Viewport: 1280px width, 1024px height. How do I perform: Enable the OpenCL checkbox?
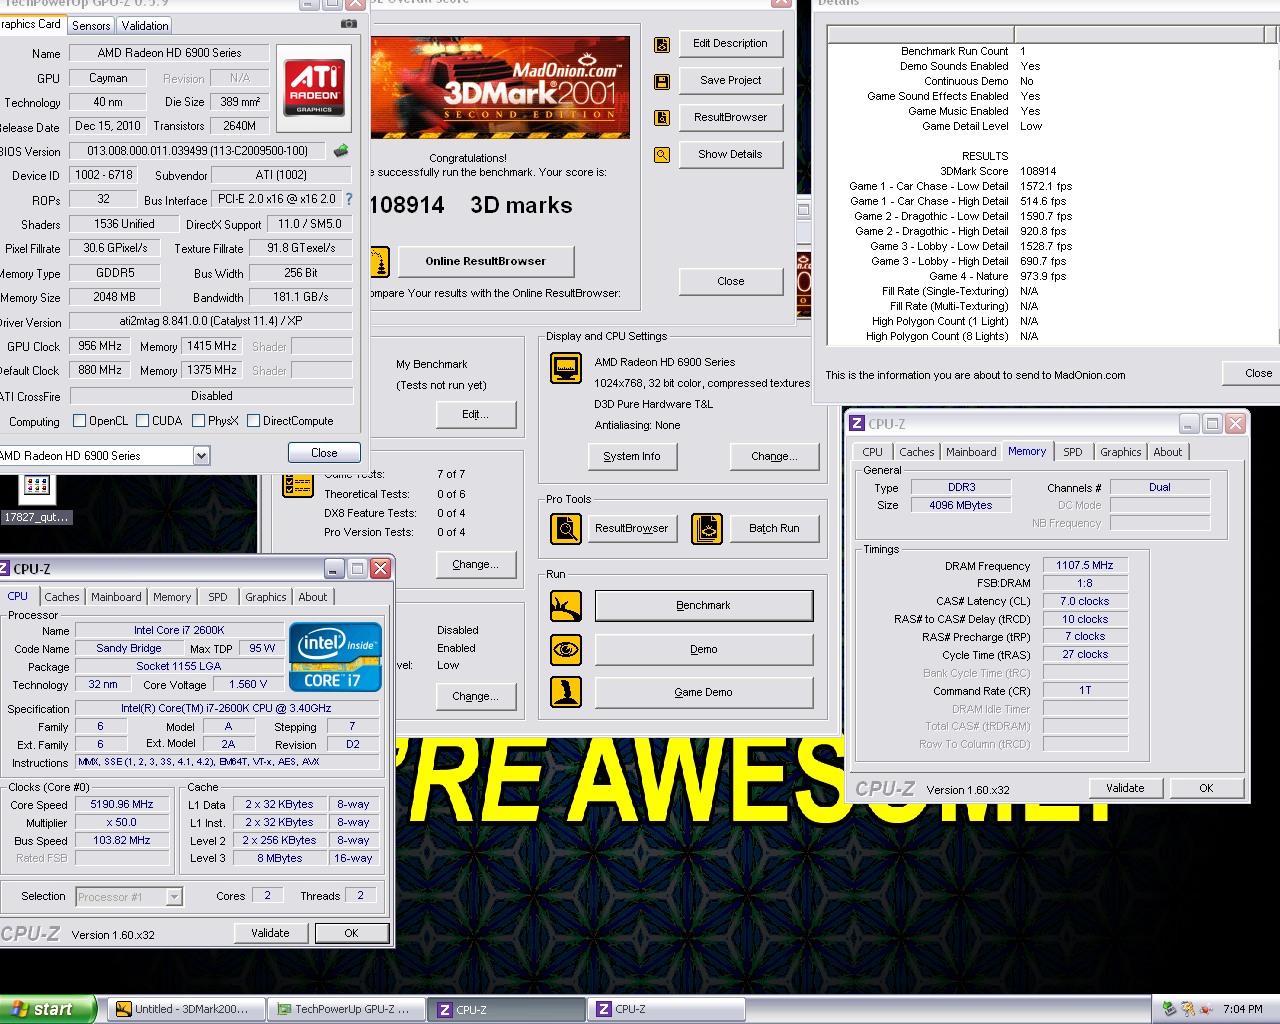tap(79, 421)
